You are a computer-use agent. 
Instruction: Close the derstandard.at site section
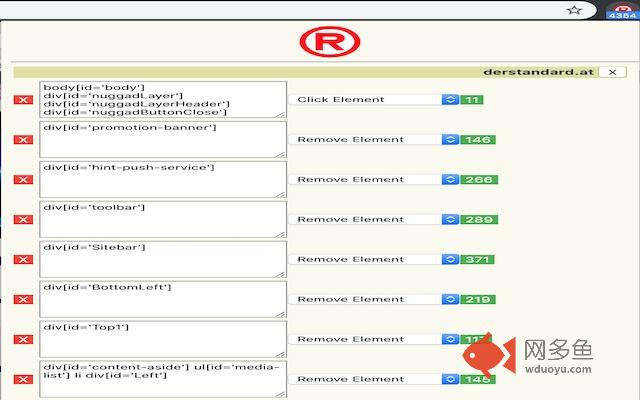click(x=612, y=72)
